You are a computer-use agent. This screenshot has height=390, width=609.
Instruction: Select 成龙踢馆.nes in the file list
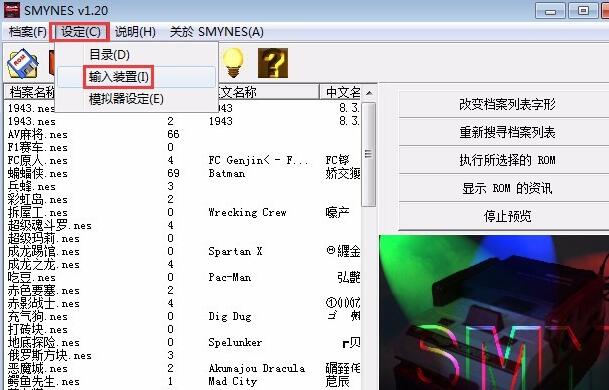pos(44,252)
